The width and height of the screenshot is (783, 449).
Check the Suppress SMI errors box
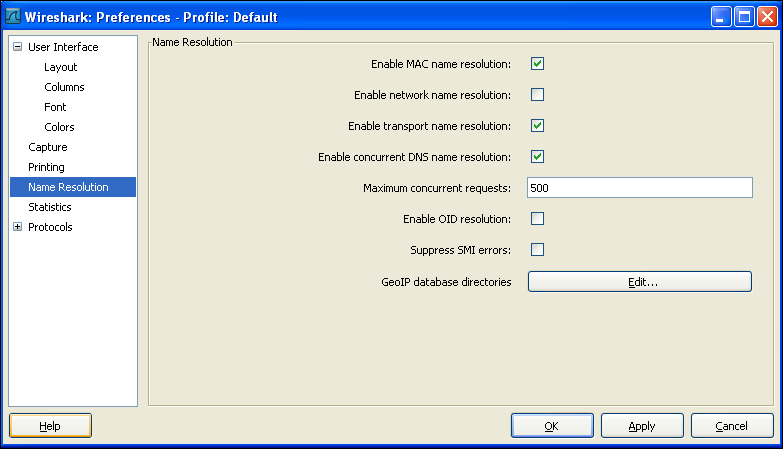pyautogui.click(x=537, y=249)
